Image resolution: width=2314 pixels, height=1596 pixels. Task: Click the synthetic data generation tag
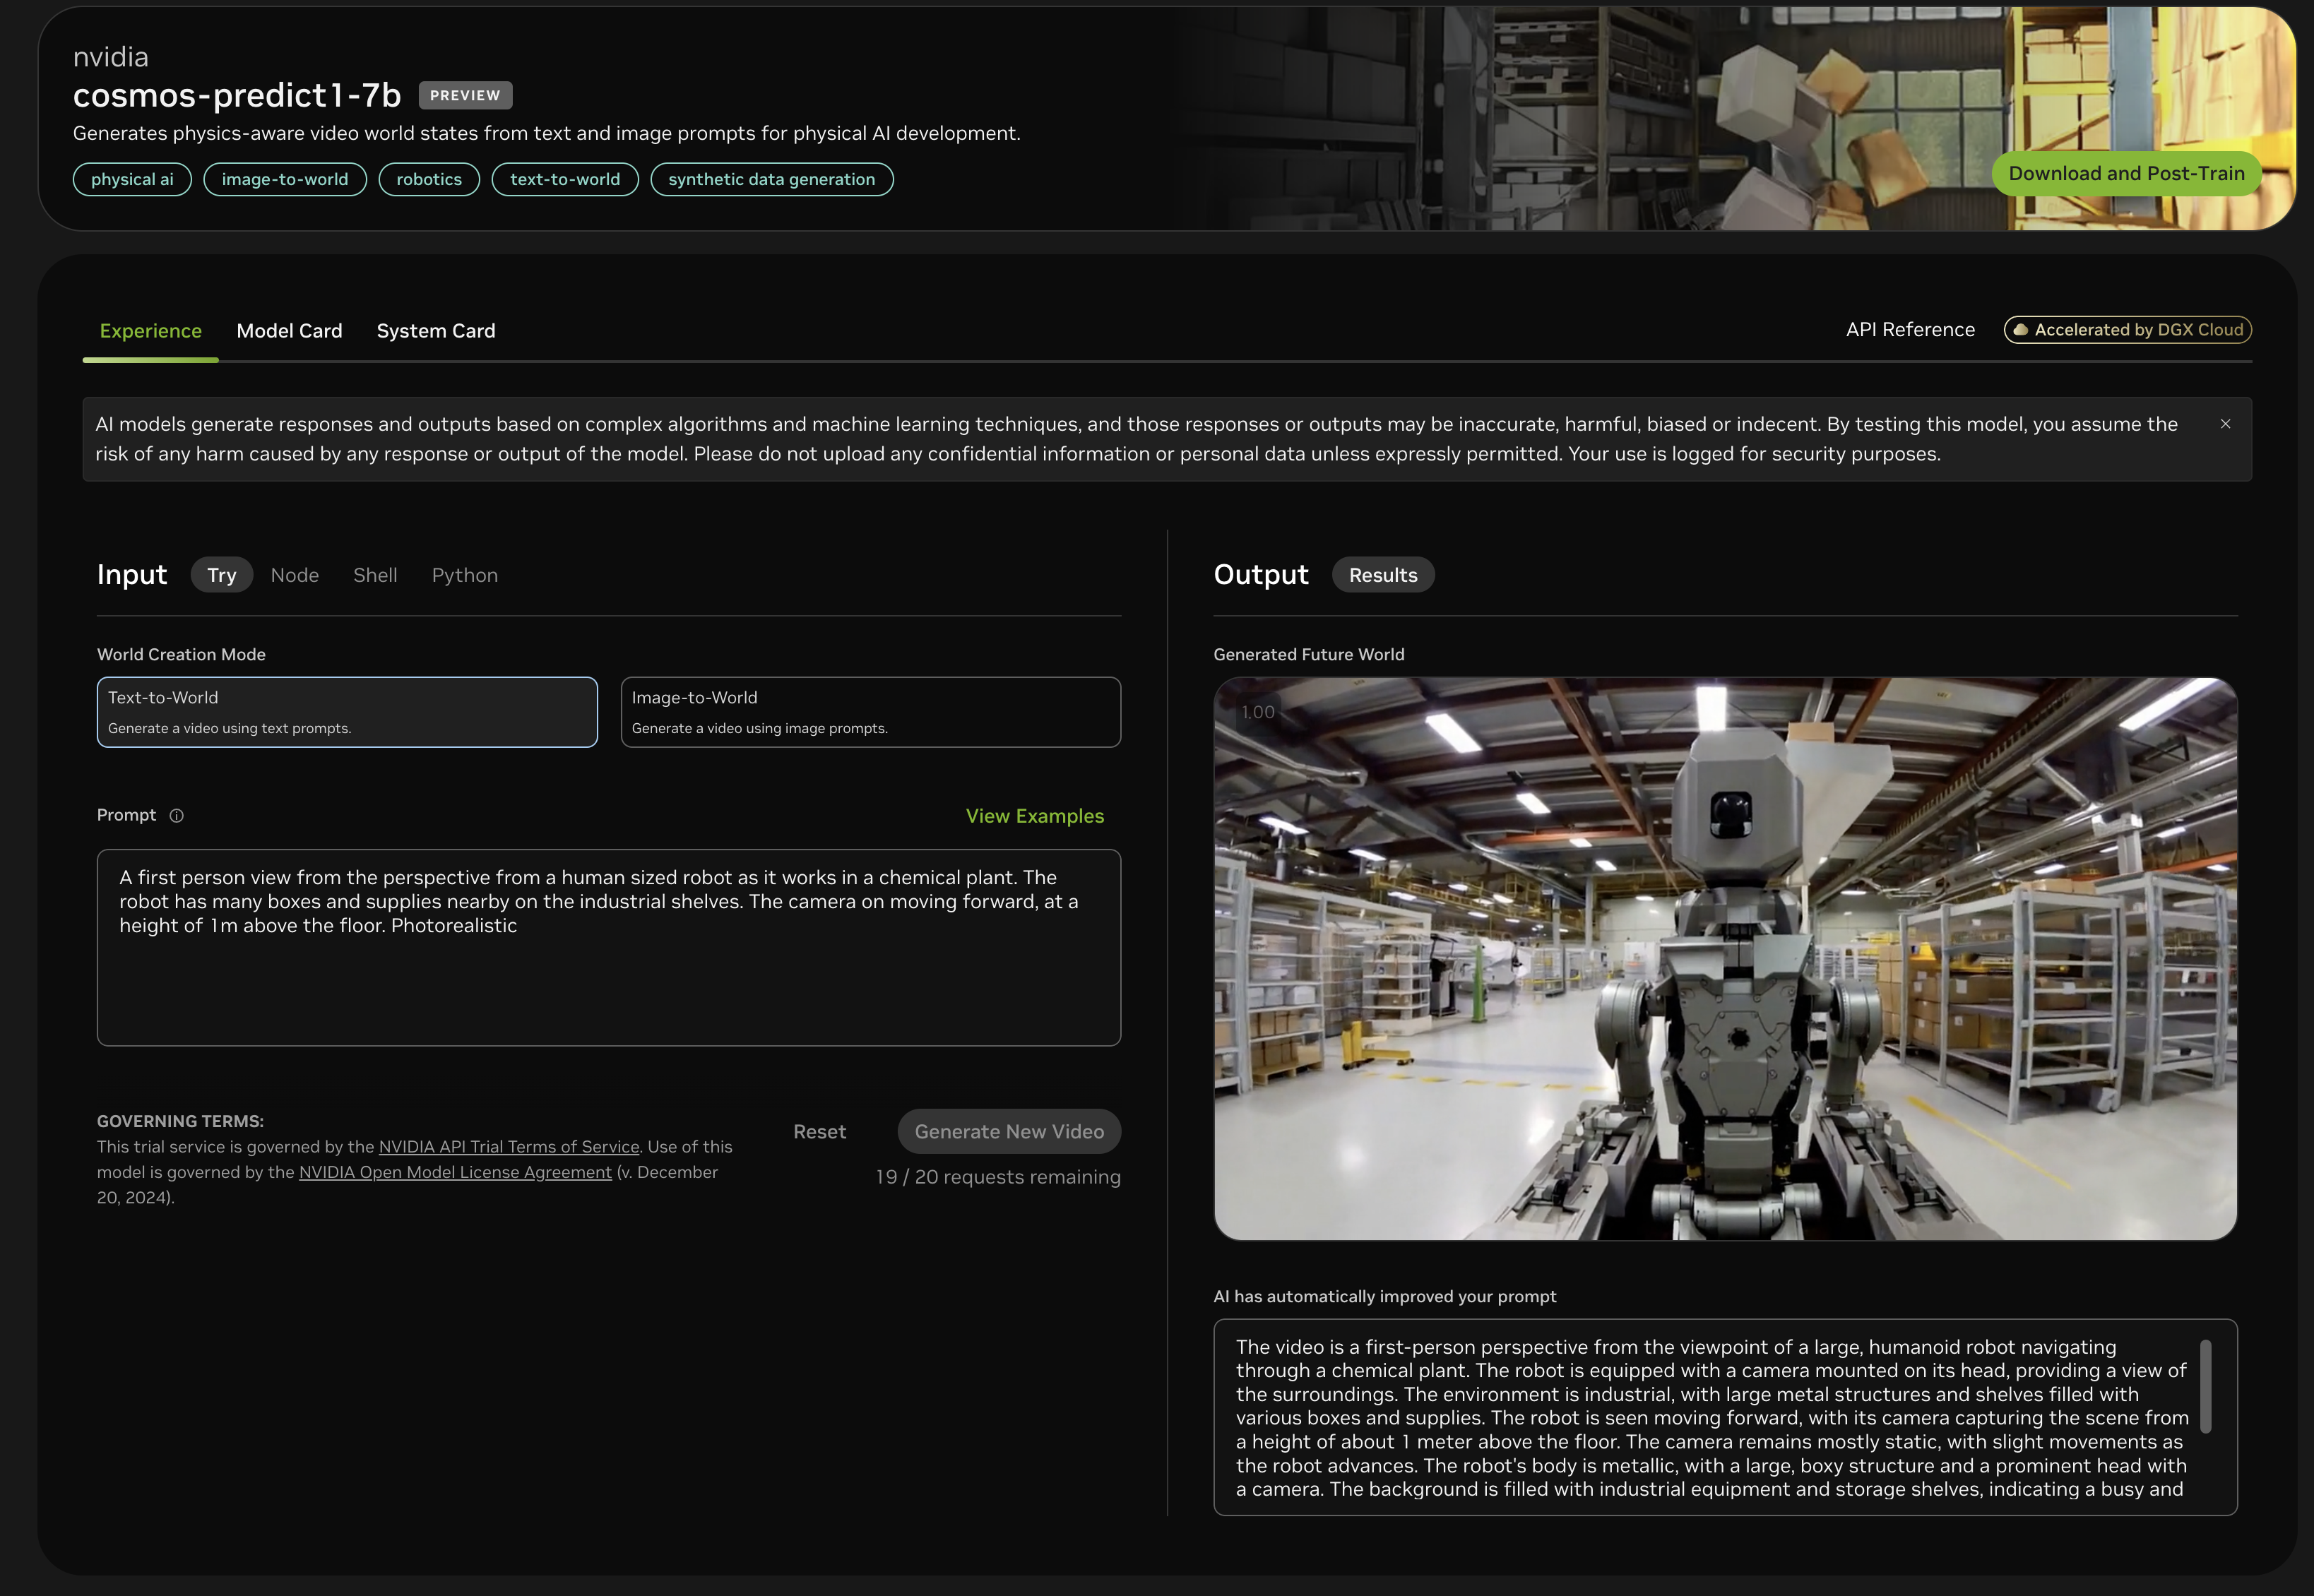click(x=772, y=179)
